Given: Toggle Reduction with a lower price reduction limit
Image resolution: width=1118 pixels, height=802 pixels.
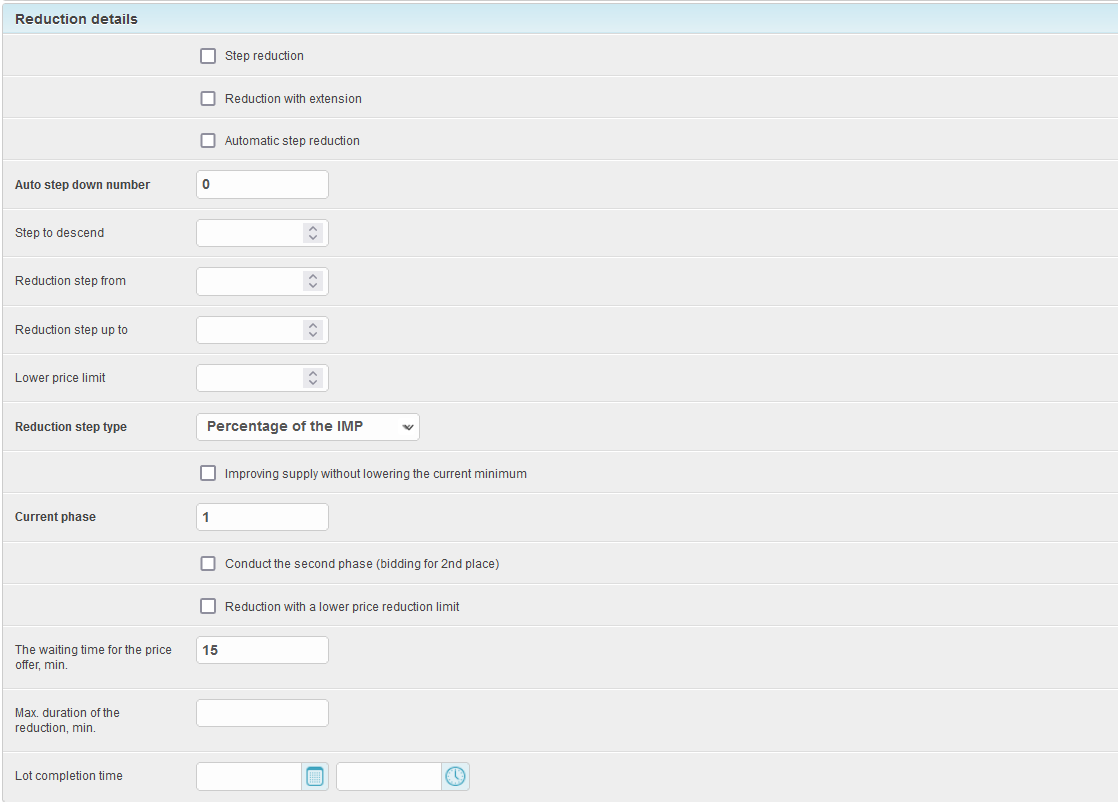Looking at the screenshot, I should 208,606.
